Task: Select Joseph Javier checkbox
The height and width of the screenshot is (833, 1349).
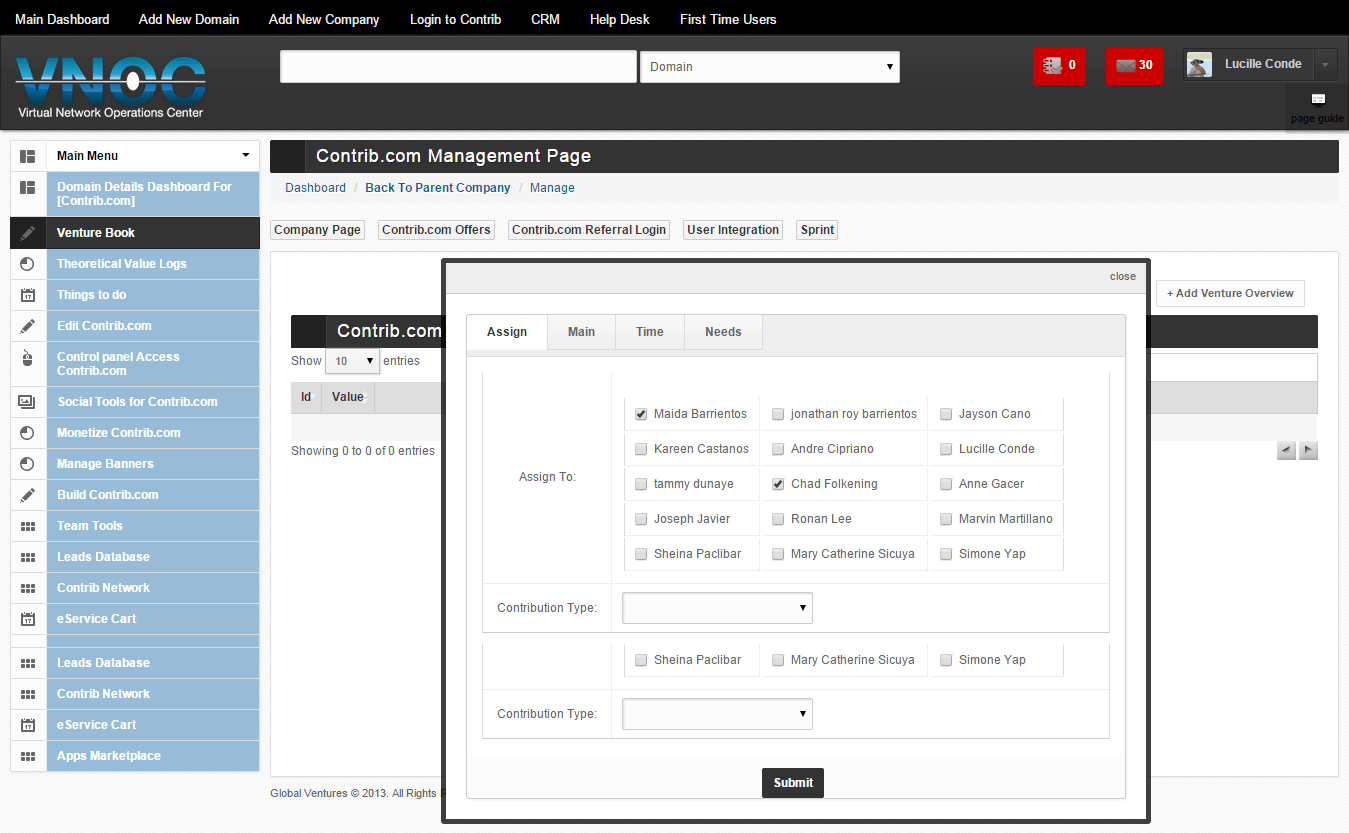Action: tap(641, 519)
